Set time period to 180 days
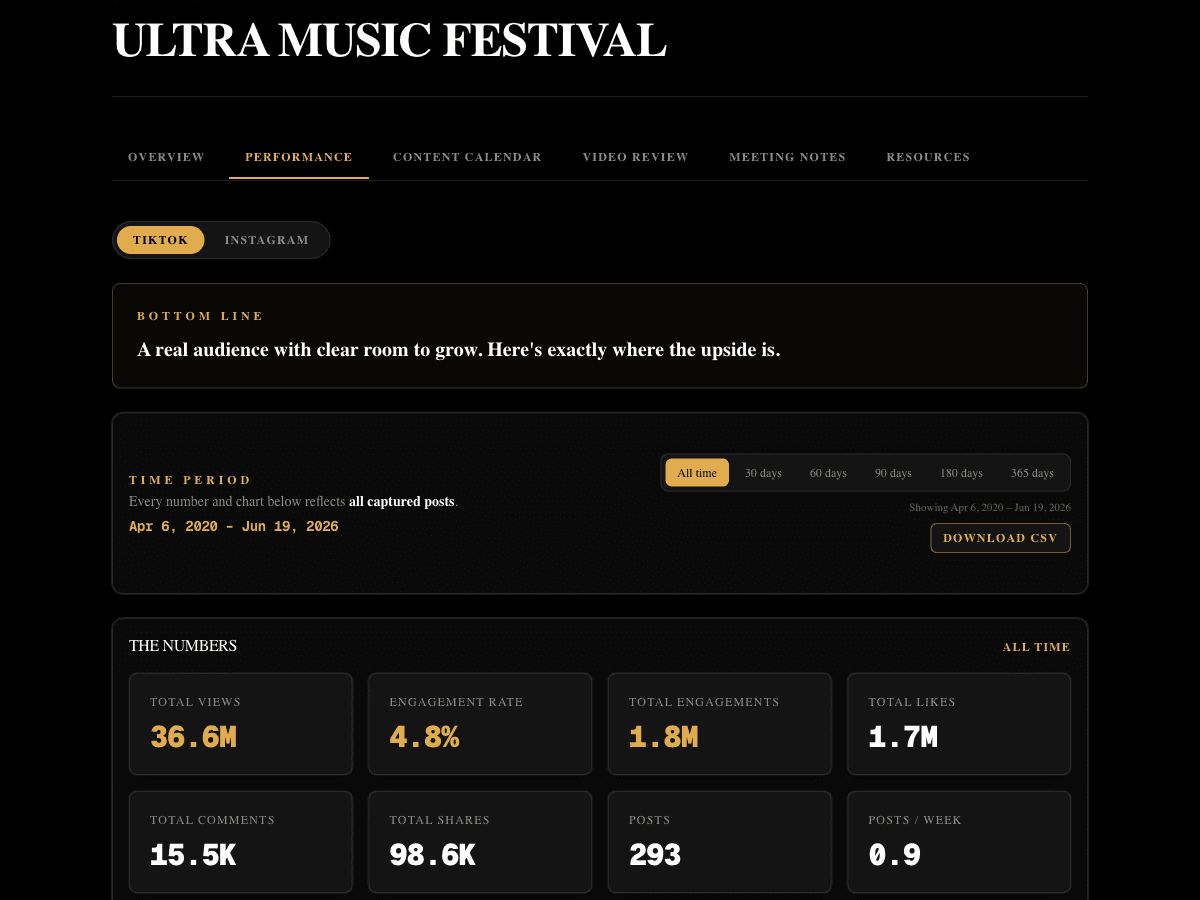1200x900 pixels. coord(961,473)
